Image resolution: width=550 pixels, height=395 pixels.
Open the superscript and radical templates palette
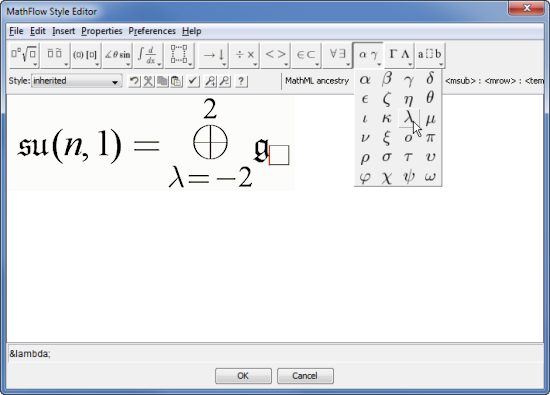click(x=24, y=55)
